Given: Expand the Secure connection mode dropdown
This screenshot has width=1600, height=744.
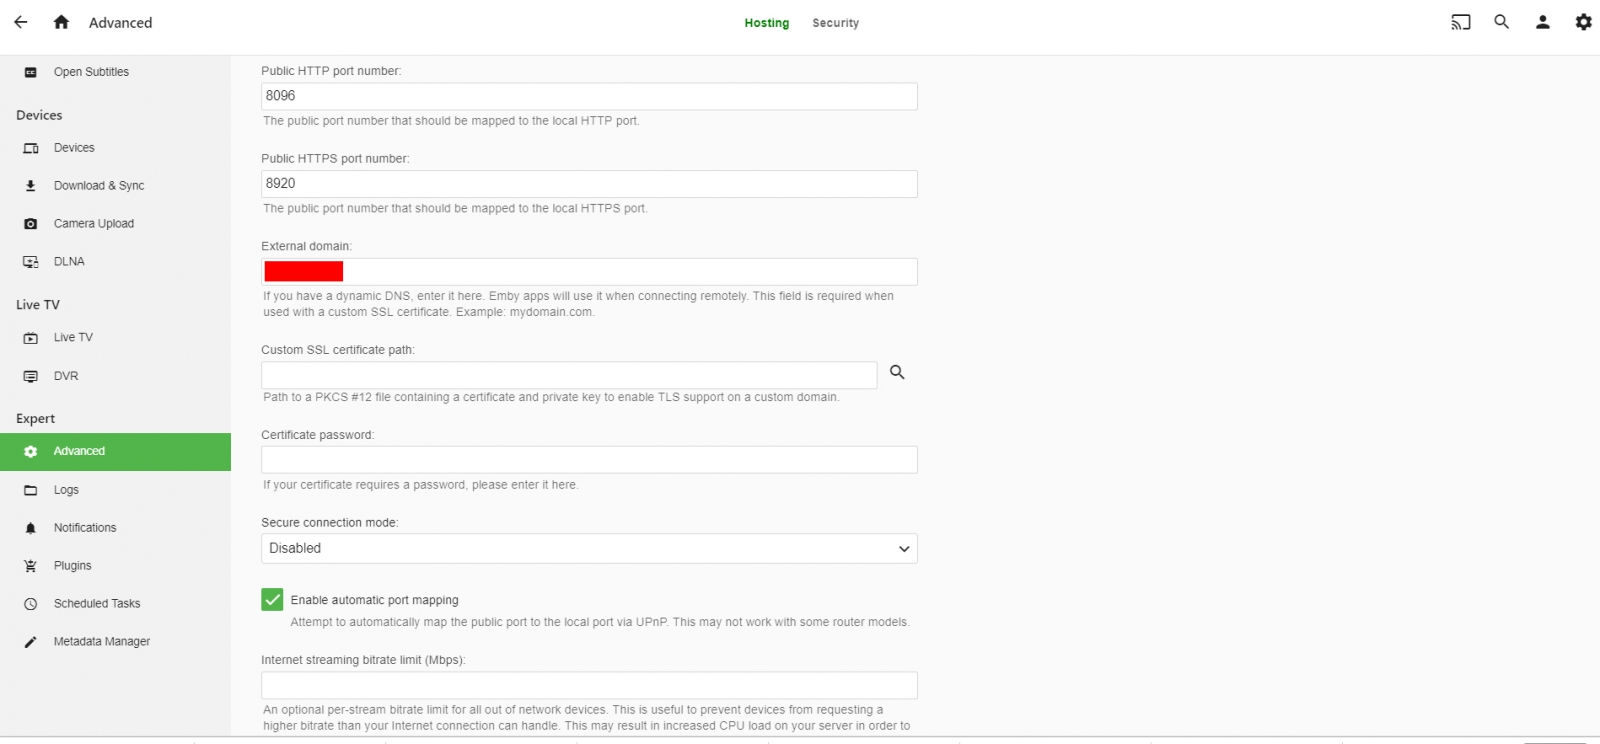Looking at the screenshot, I should 589,549.
